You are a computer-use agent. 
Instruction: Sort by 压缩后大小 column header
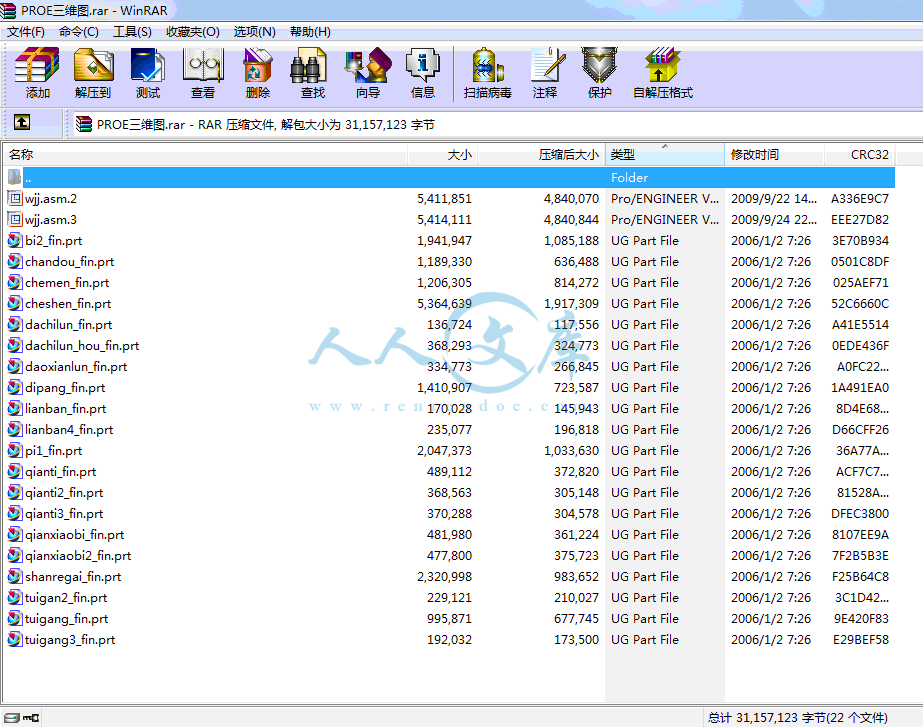[x=541, y=154]
